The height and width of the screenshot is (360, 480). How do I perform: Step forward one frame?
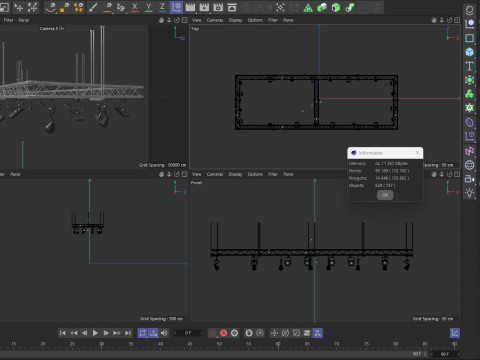click(x=106, y=333)
